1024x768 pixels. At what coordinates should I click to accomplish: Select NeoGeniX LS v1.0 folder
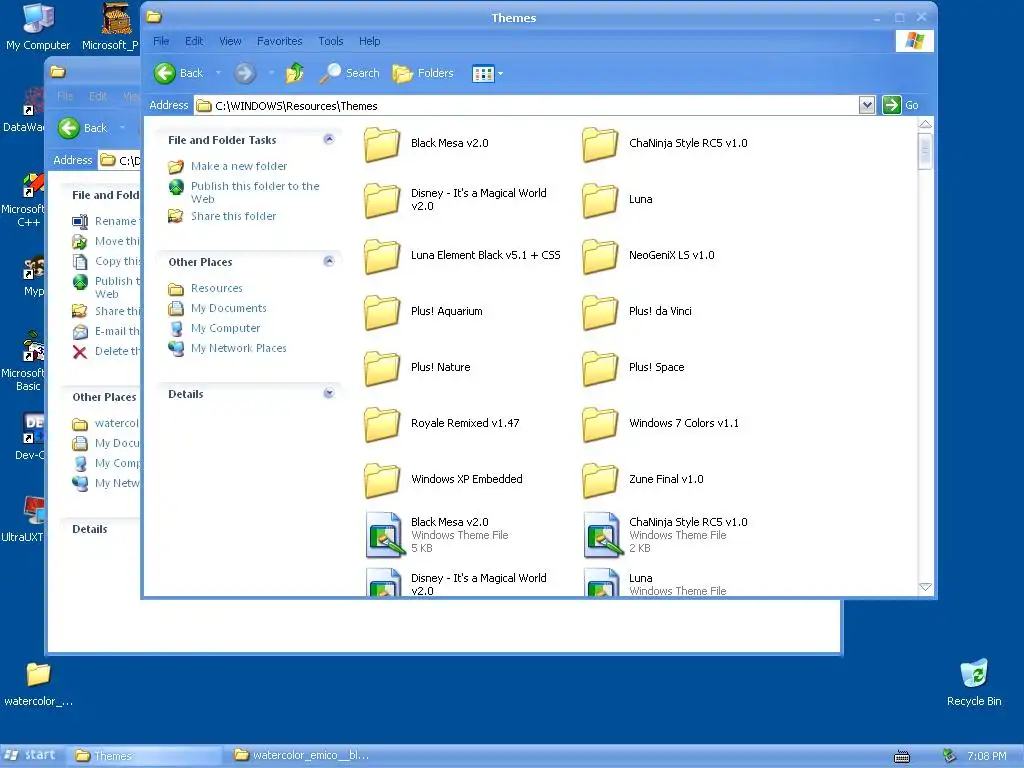pyautogui.click(x=648, y=255)
